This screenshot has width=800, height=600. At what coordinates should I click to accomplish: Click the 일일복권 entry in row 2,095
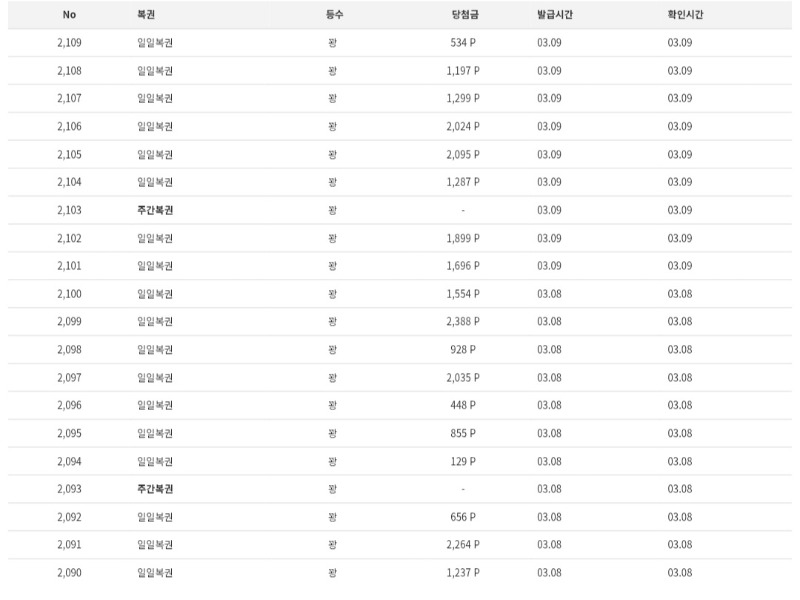tap(155, 433)
